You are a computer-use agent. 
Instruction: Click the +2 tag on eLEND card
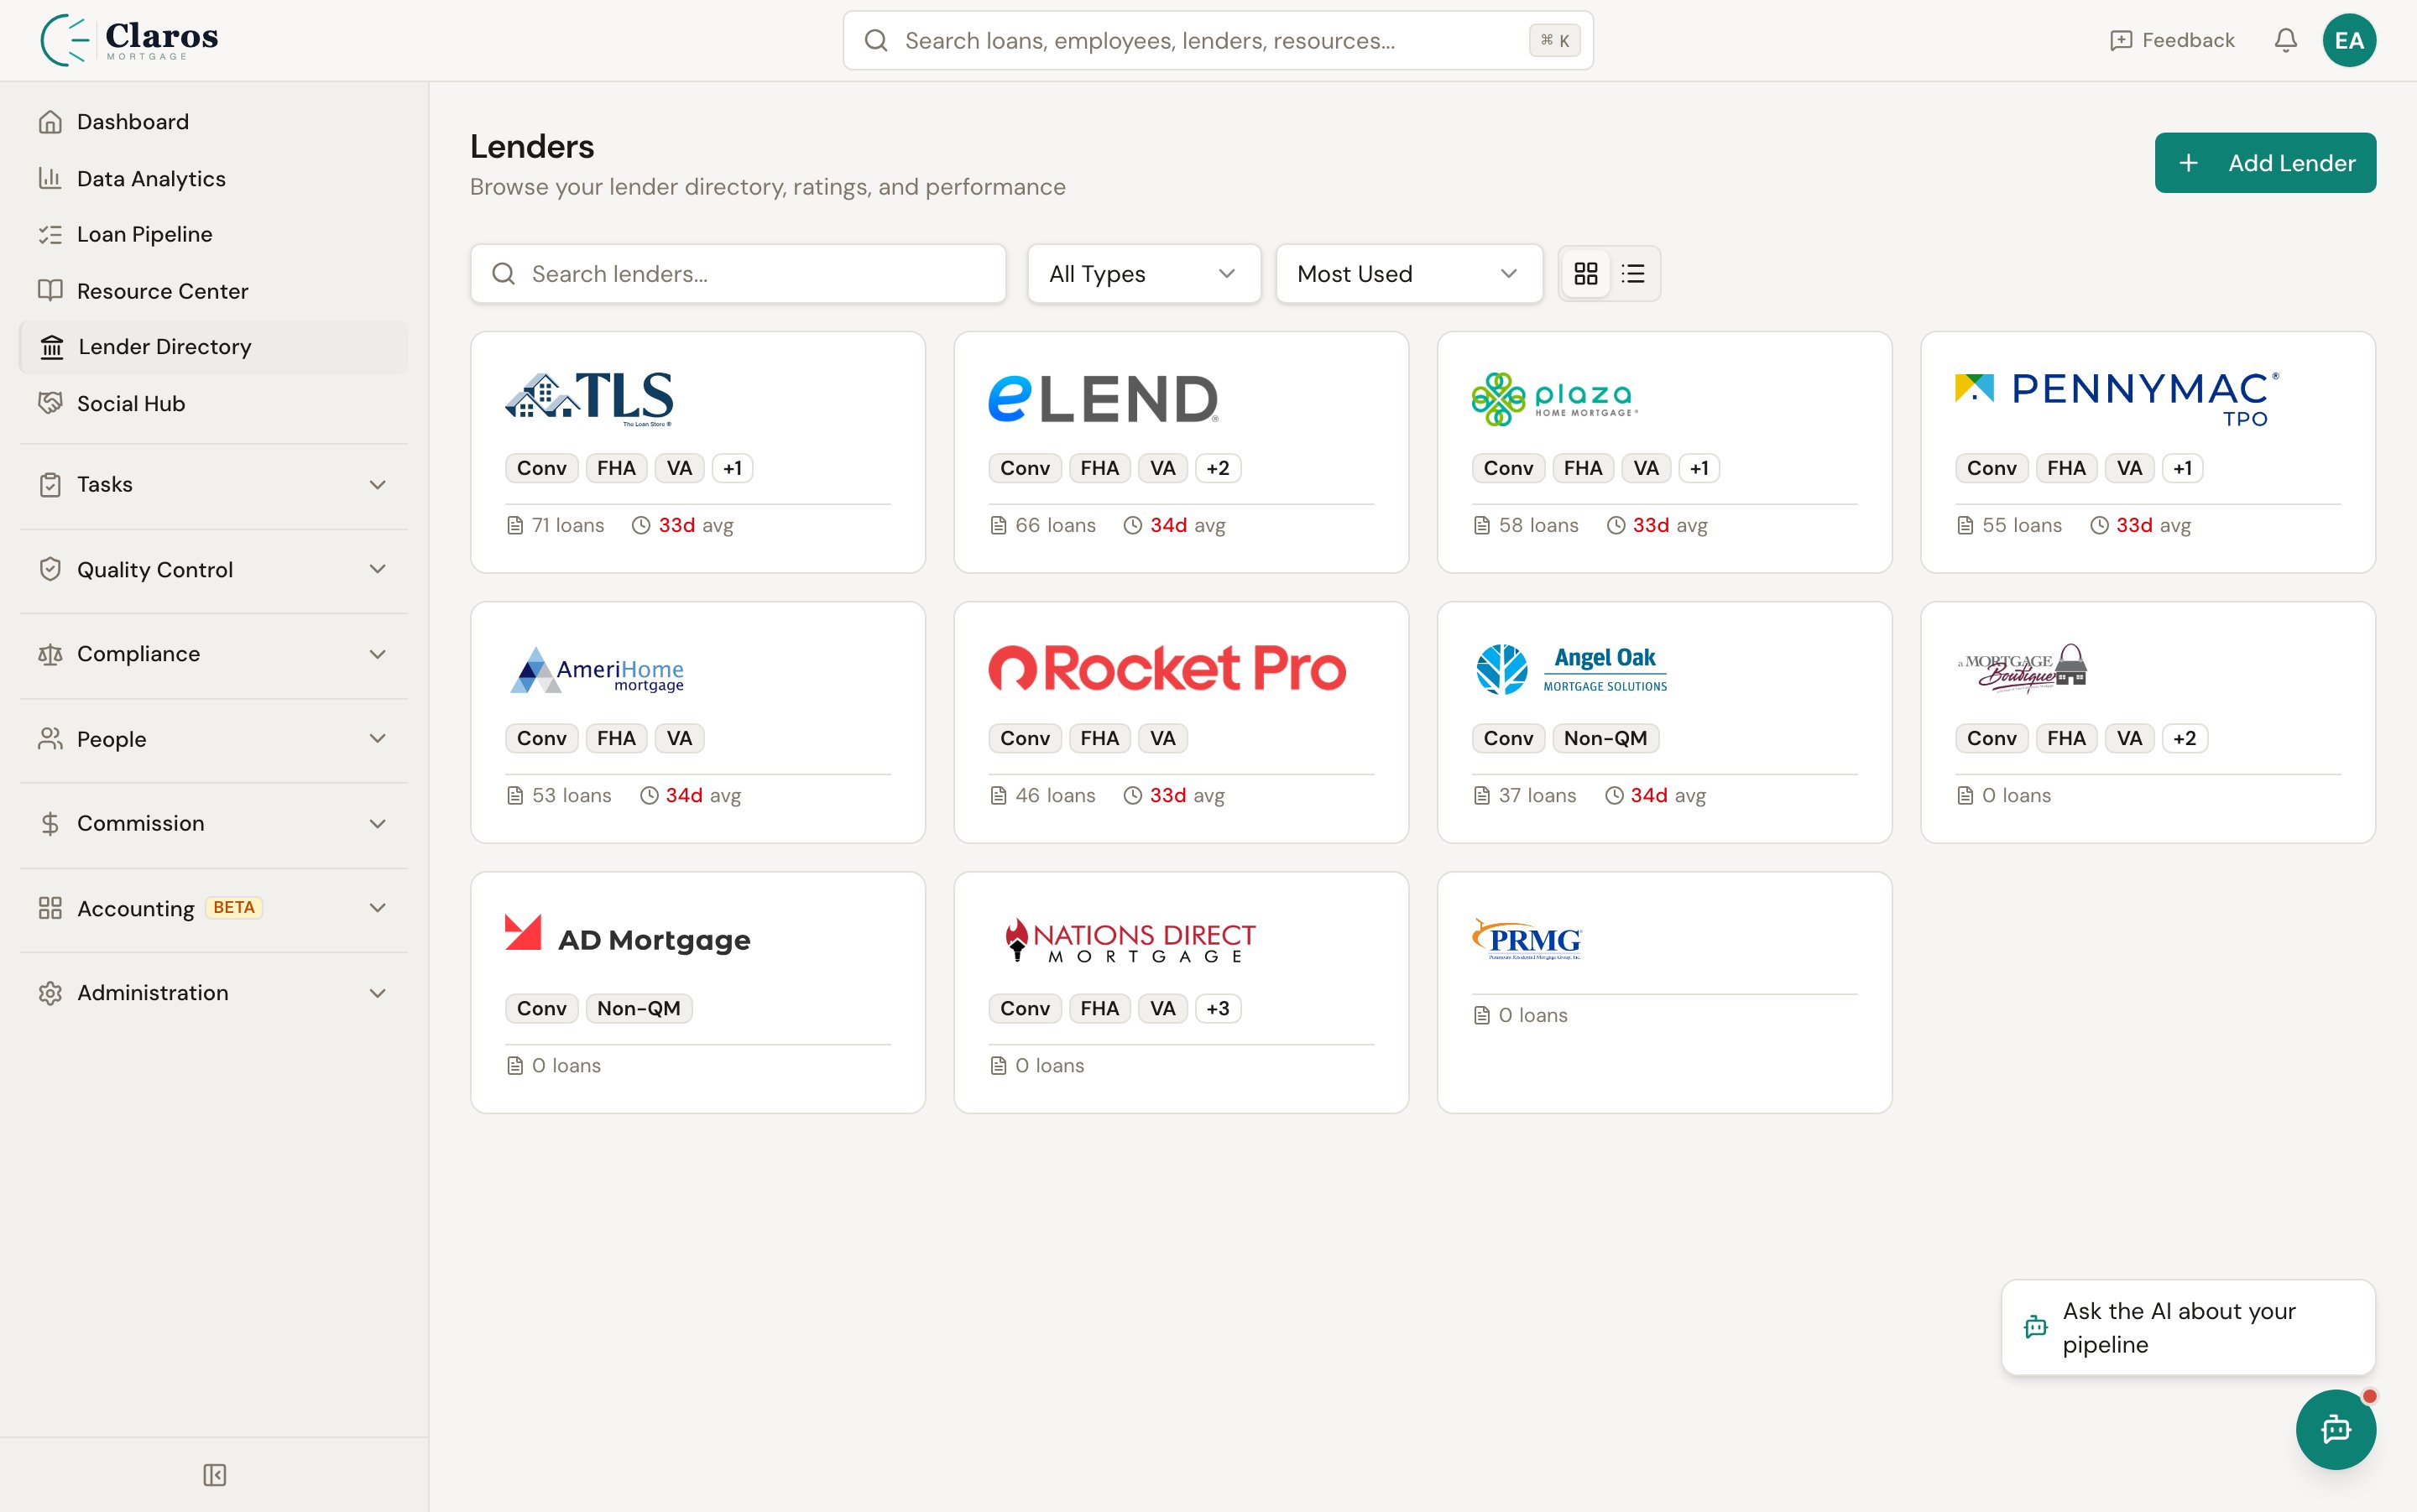pyautogui.click(x=1217, y=468)
